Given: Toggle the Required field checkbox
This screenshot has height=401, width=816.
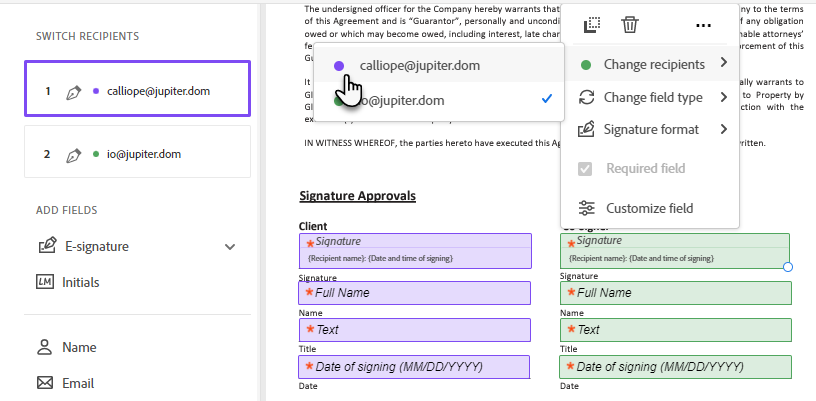Looking at the screenshot, I should pyautogui.click(x=585, y=169).
